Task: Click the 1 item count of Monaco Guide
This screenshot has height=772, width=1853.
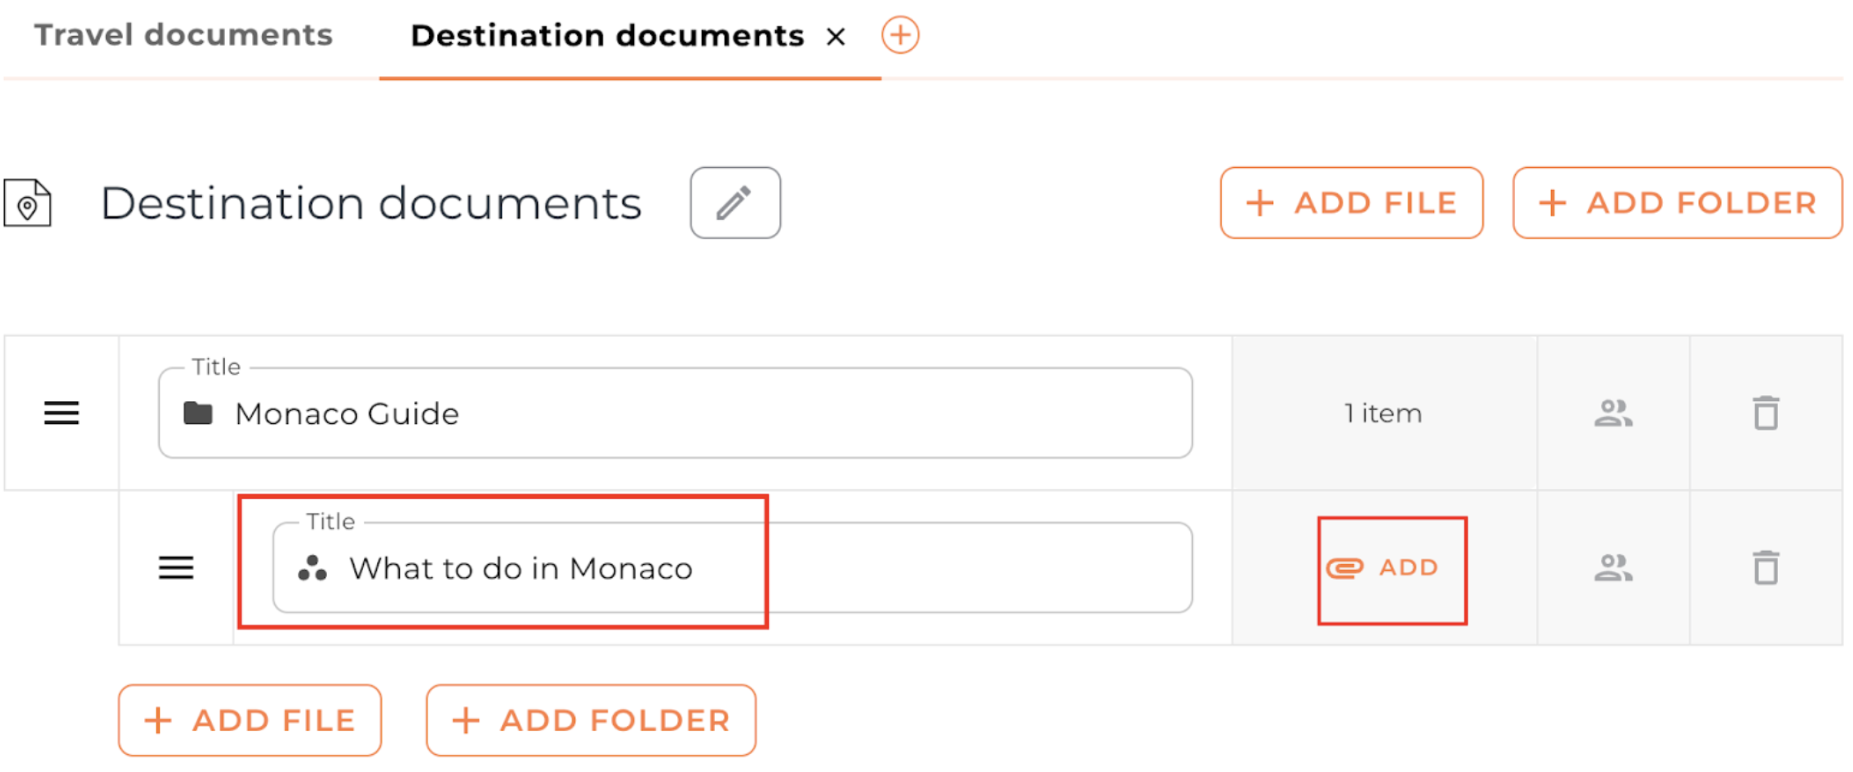Action: (1383, 413)
